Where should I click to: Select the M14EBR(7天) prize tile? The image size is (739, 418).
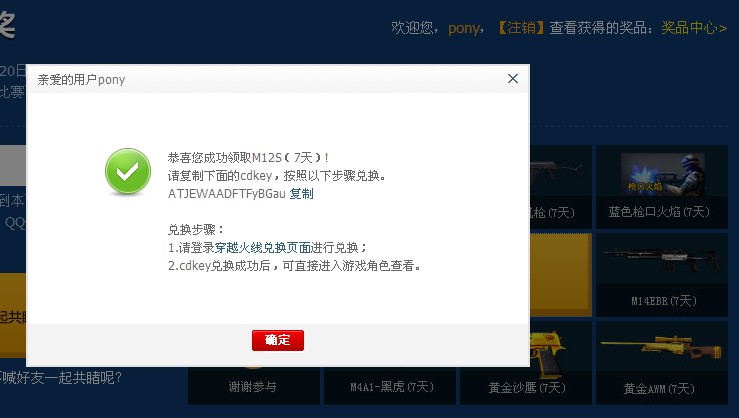tap(662, 275)
